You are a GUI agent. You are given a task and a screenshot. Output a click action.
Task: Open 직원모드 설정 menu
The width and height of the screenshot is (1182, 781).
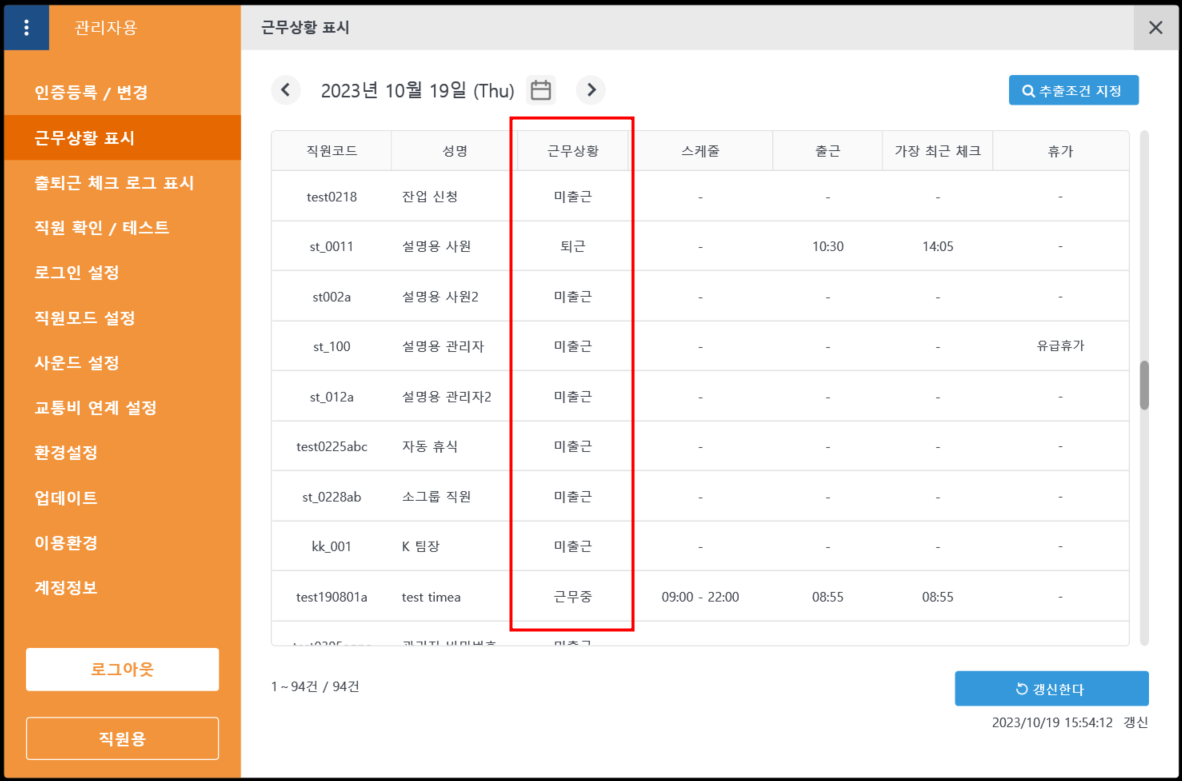pyautogui.click(x=85, y=318)
